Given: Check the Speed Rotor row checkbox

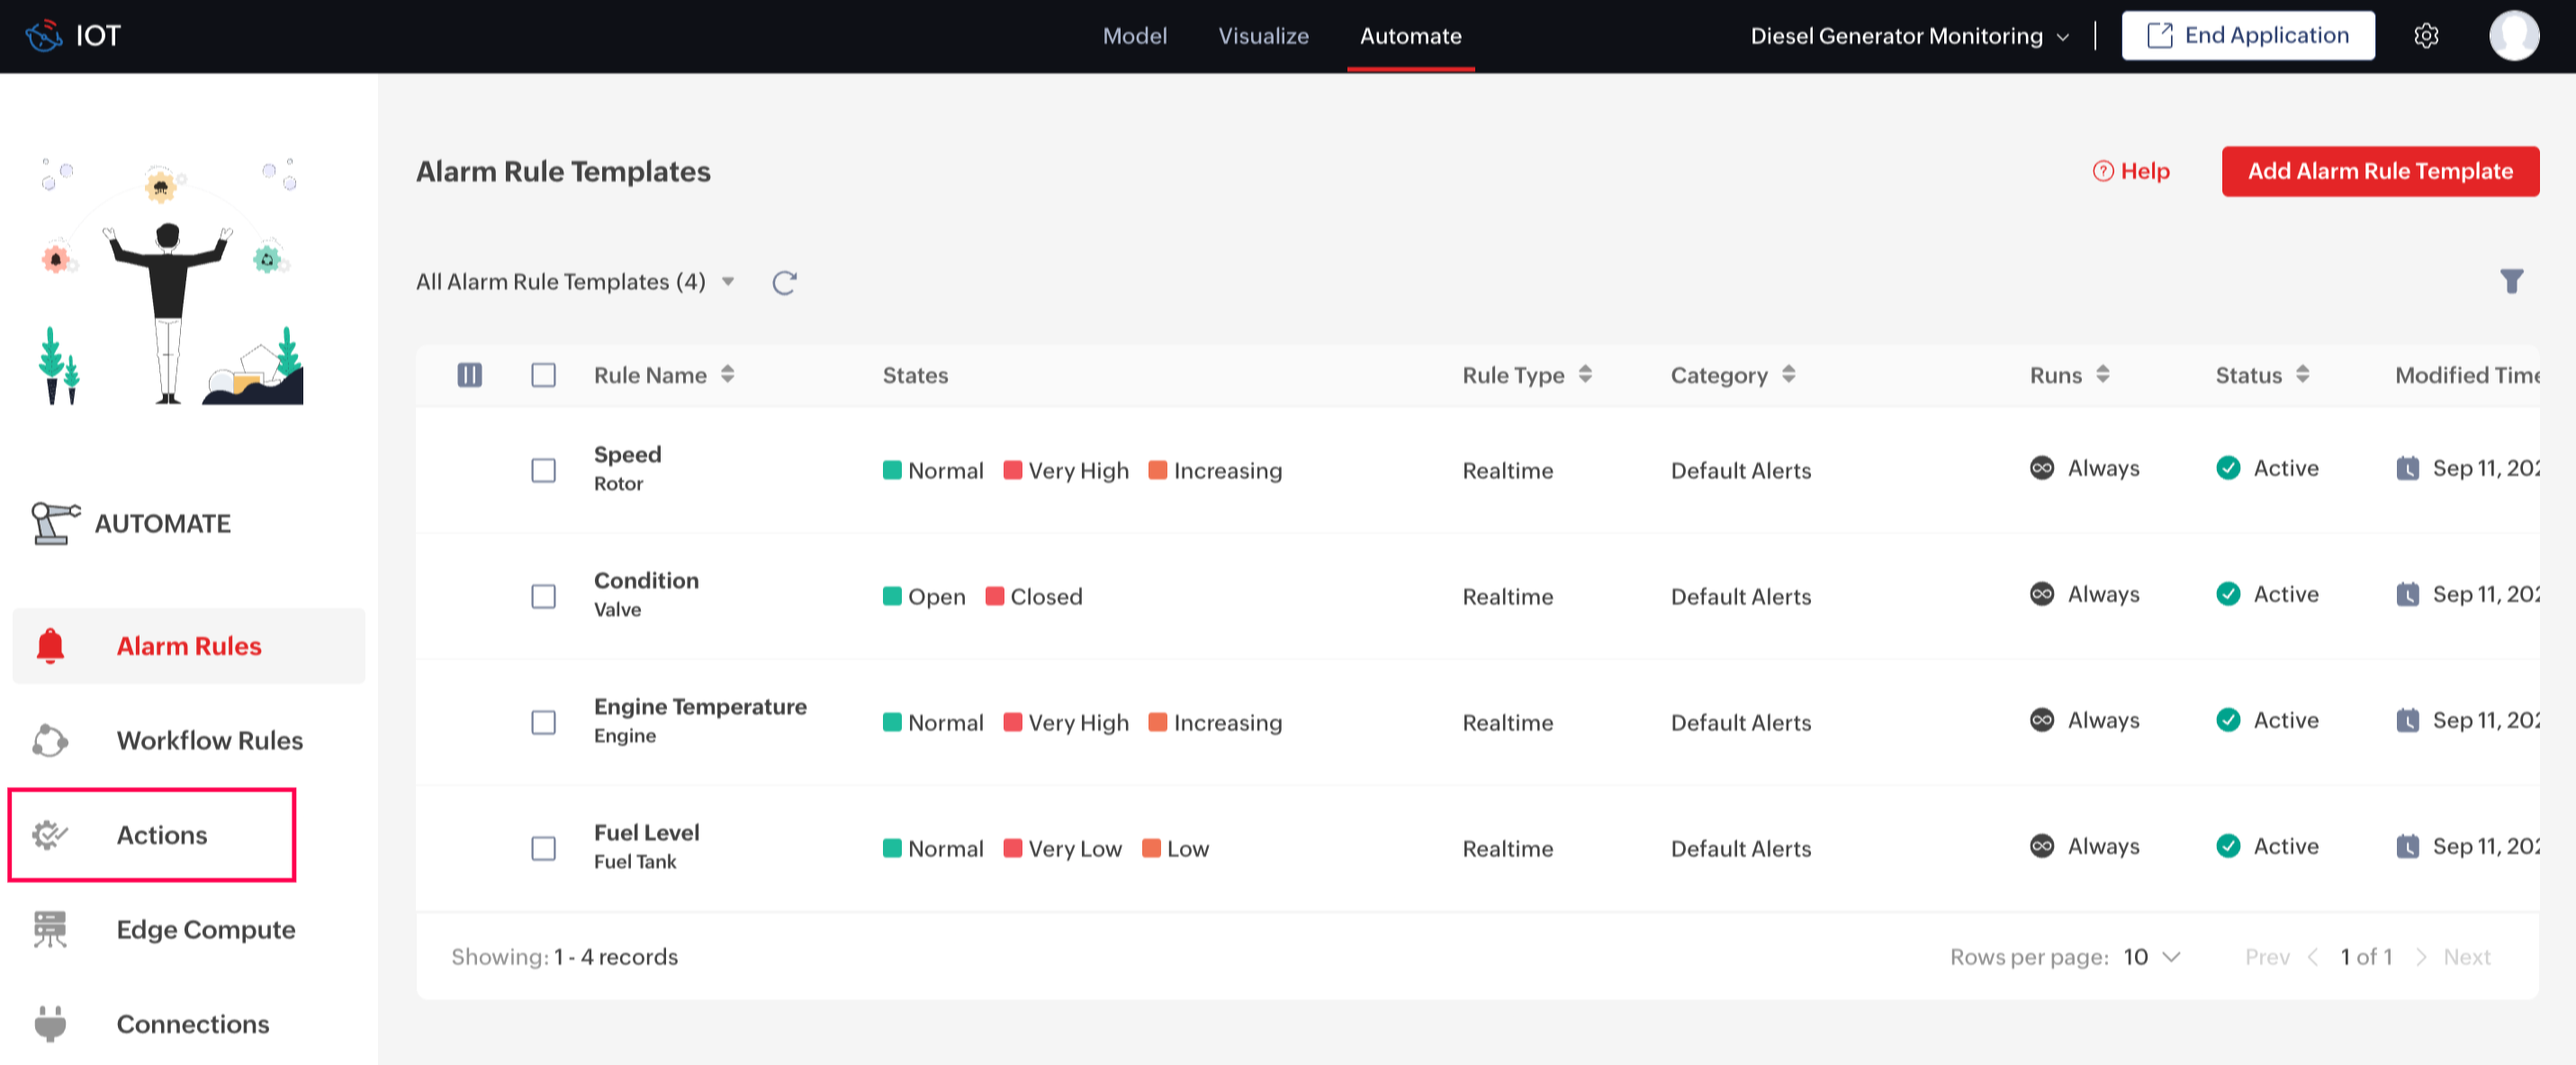Looking at the screenshot, I should [543, 470].
